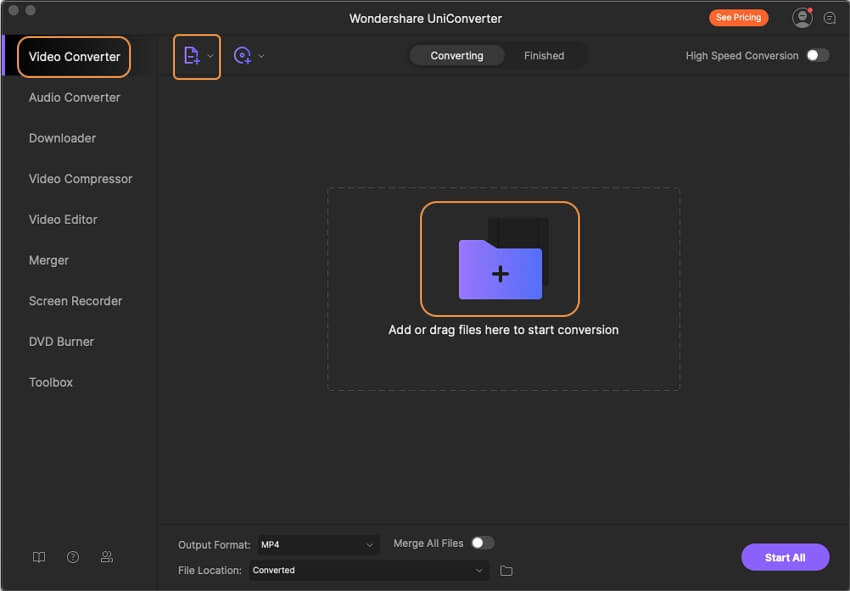Click the See Pricing button

click(x=738, y=18)
